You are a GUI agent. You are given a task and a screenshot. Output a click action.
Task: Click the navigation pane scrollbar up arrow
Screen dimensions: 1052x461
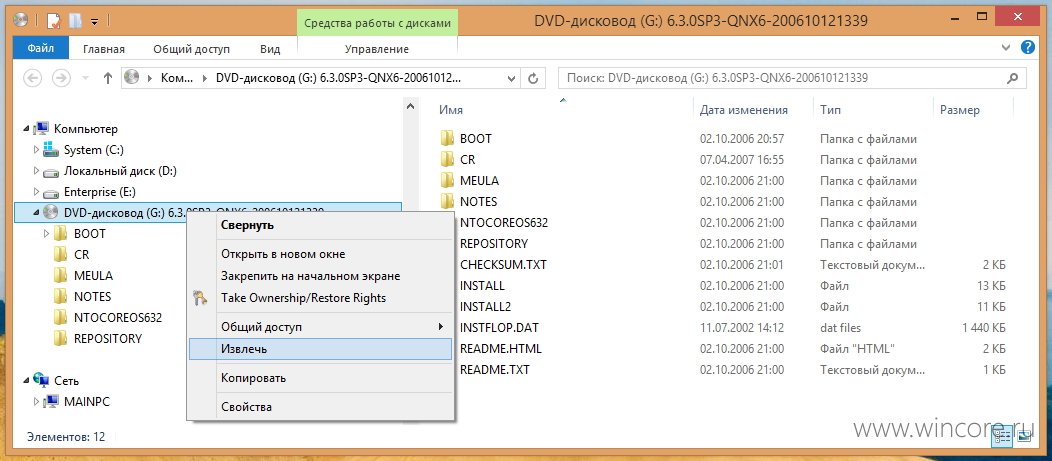point(410,105)
